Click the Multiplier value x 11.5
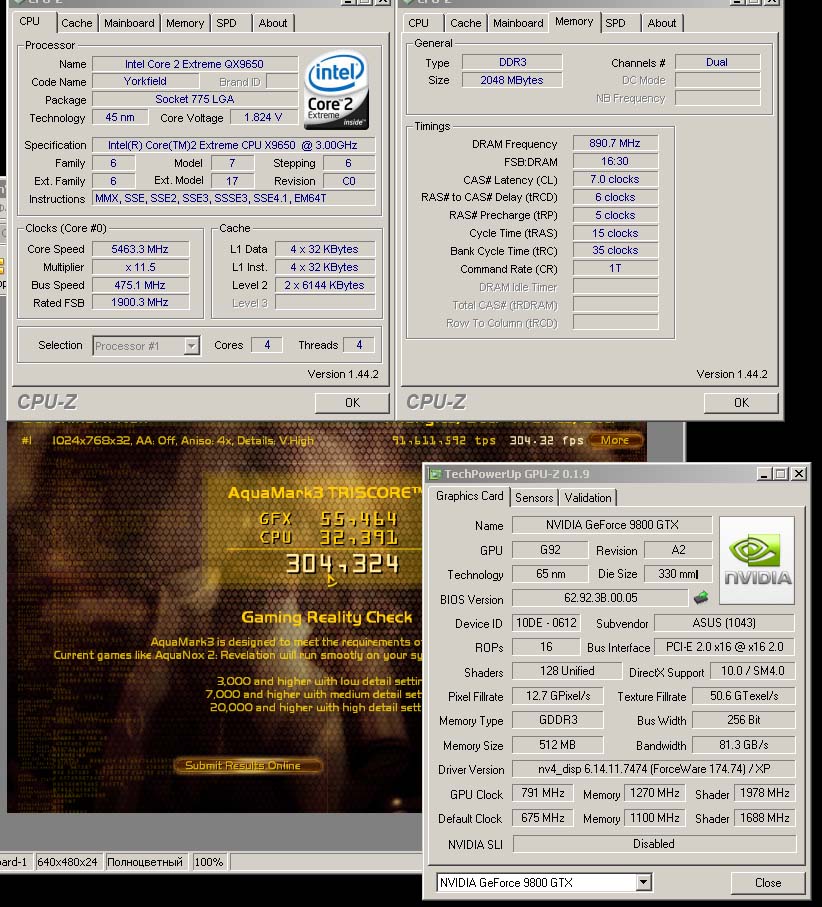Screen dimensions: 822x907 (x=140, y=267)
